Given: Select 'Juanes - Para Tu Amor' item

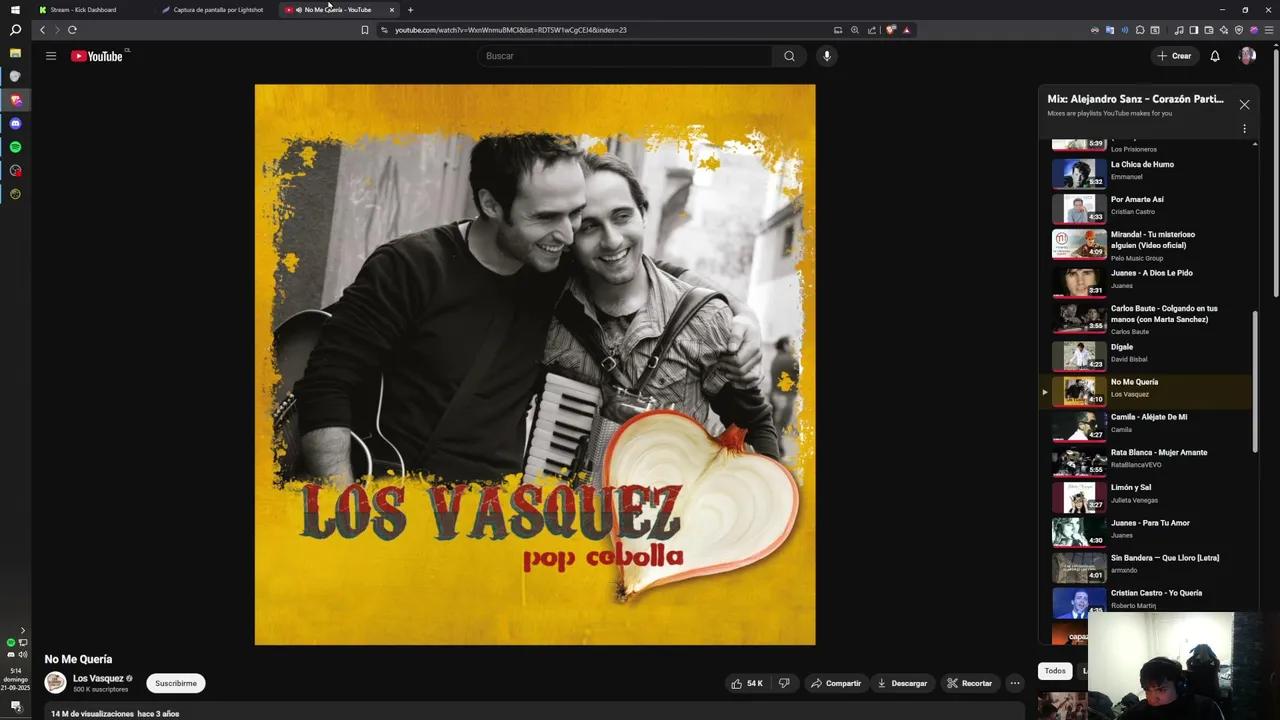Looking at the screenshot, I should [1145, 531].
